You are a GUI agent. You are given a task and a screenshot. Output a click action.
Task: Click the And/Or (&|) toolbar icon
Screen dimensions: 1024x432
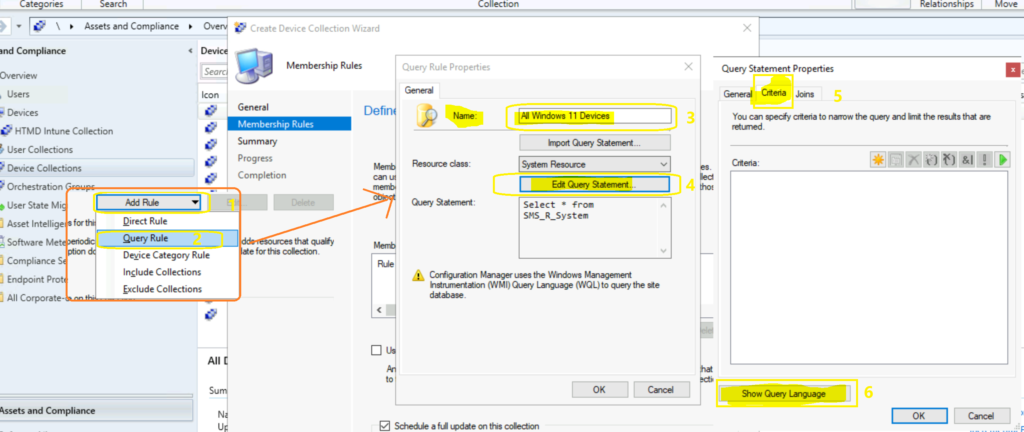(x=967, y=160)
